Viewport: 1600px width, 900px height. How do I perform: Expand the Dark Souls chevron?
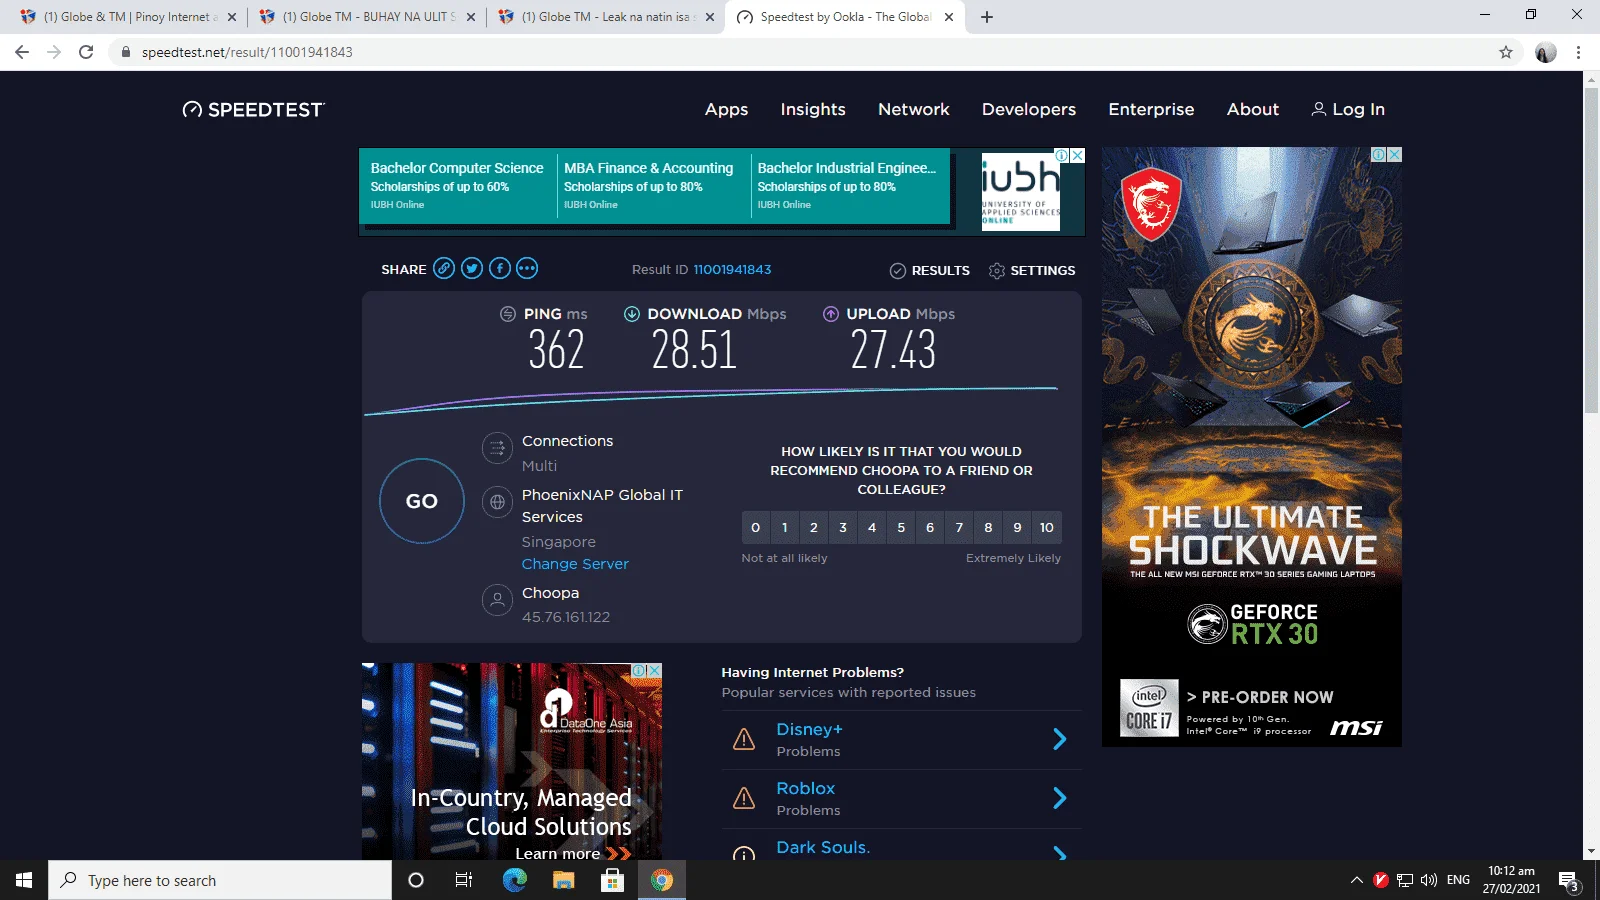[1060, 853]
